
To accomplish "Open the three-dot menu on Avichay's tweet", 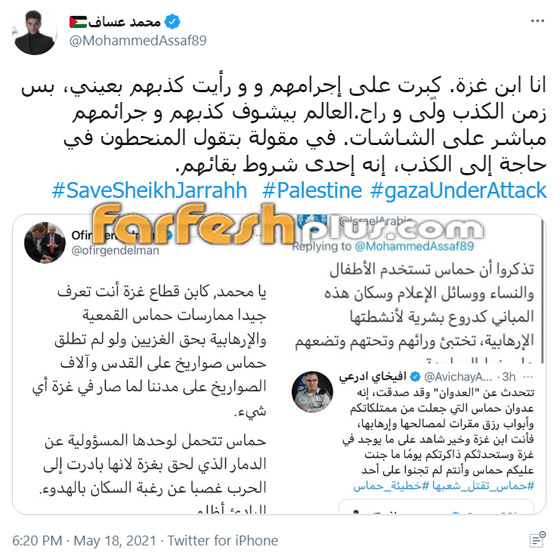I will 528,377.
